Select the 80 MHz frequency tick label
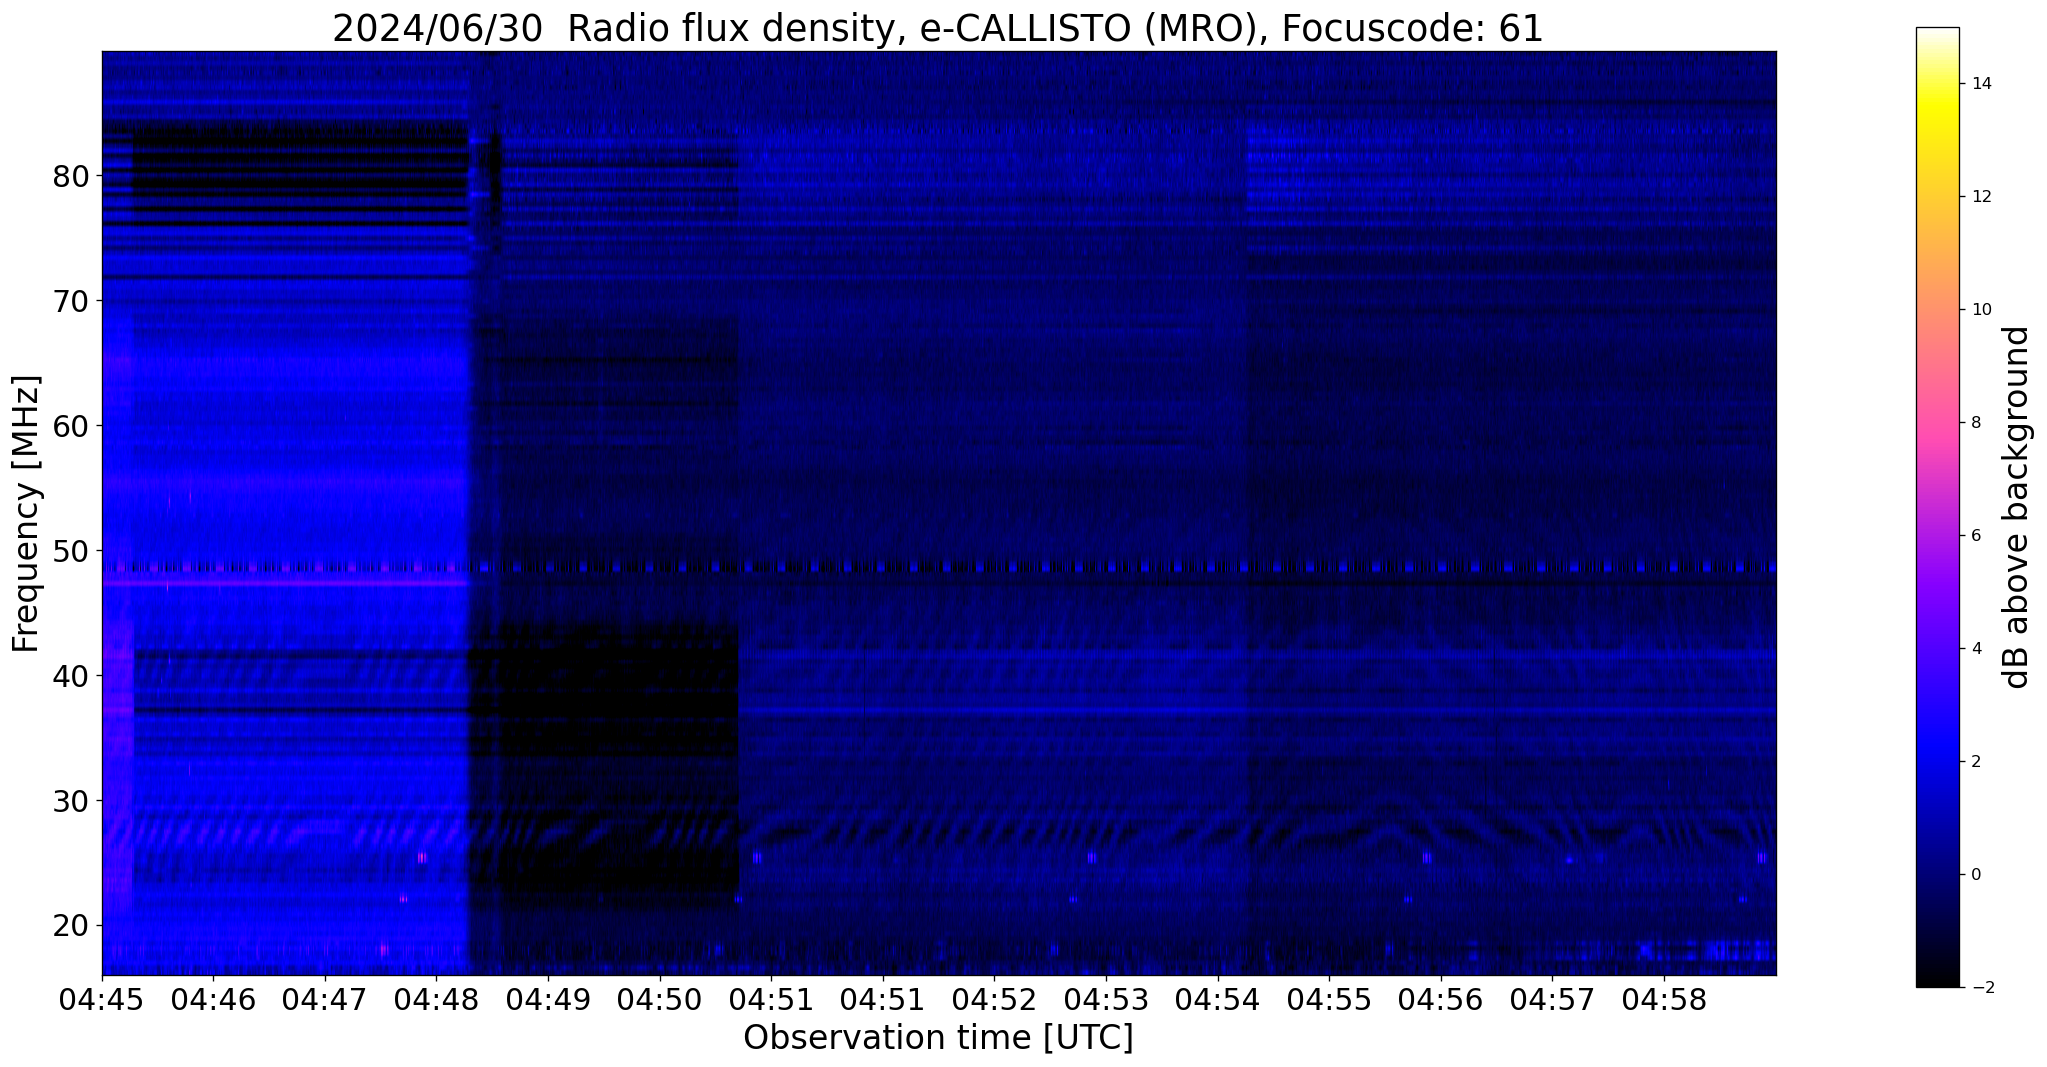2047x1067 pixels. (71, 176)
